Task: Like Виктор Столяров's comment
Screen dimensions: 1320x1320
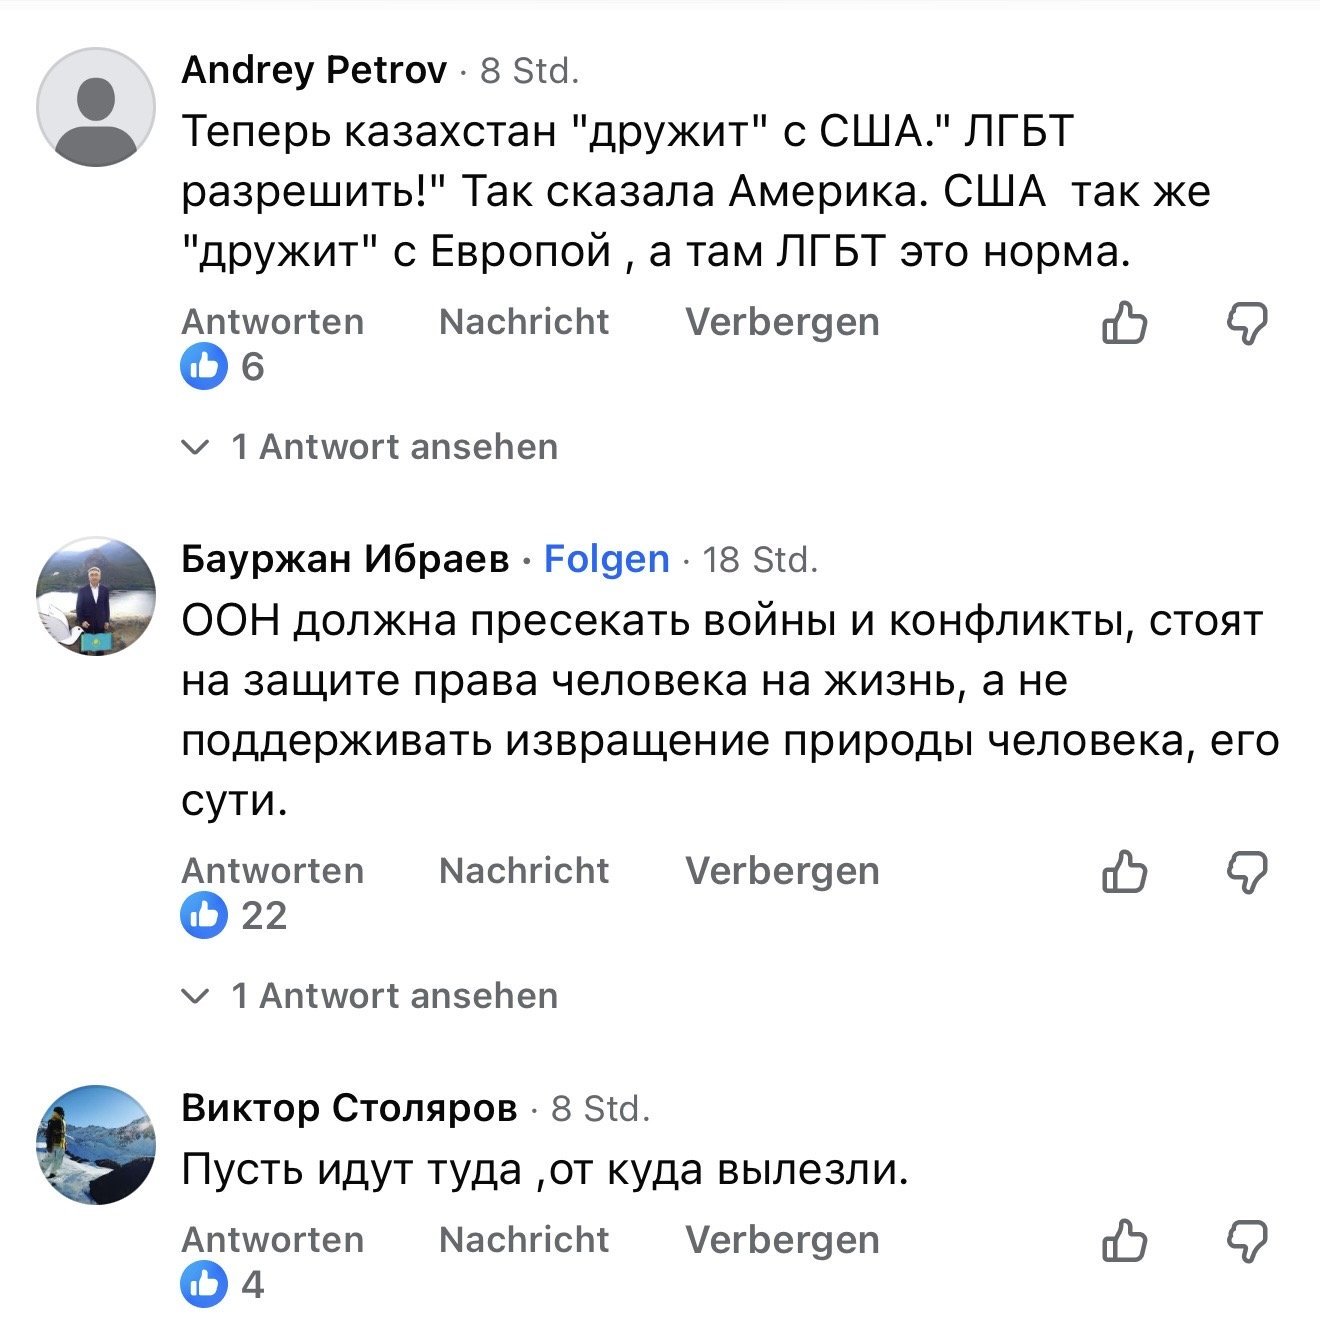Action: pyautogui.click(x=1124, y=1241)
